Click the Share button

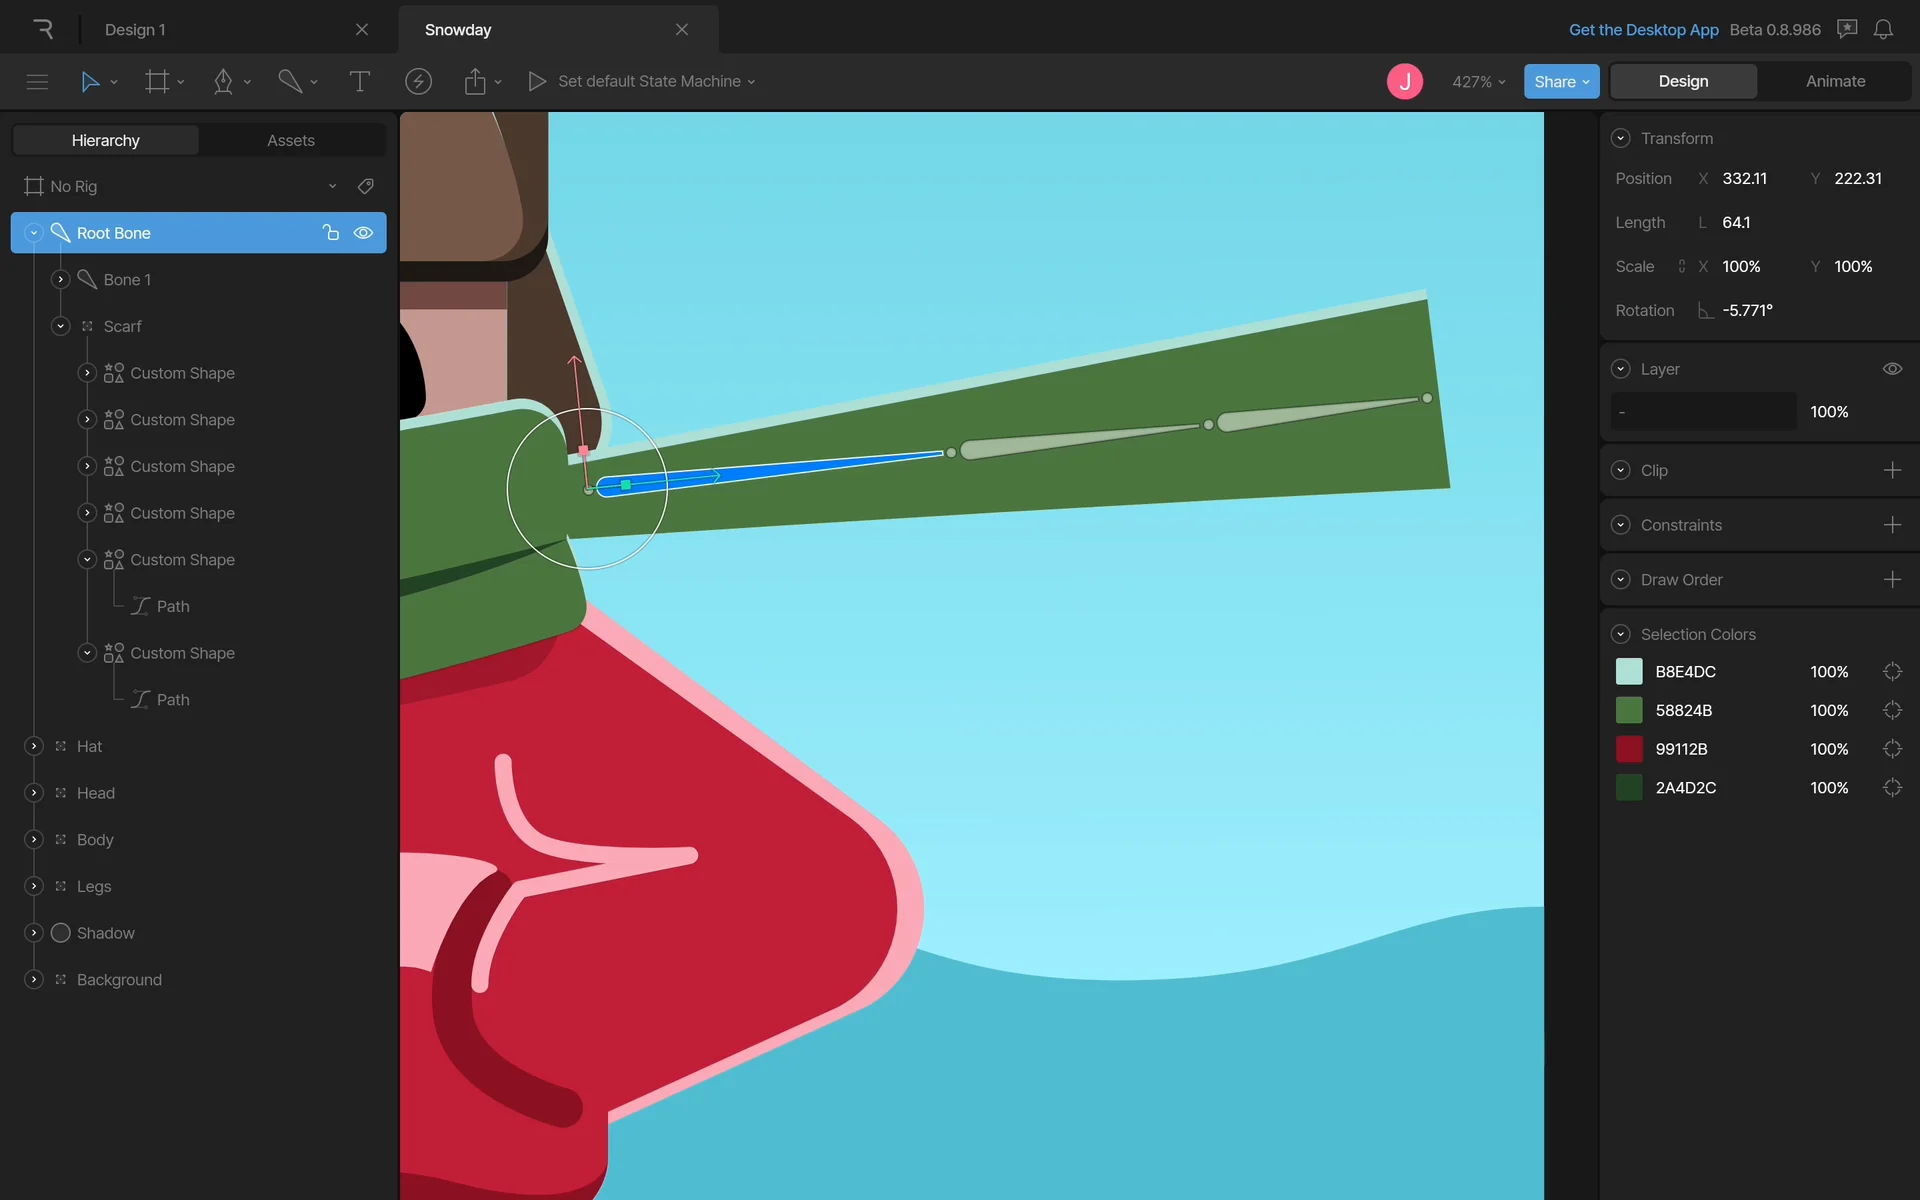(1561, 81)
